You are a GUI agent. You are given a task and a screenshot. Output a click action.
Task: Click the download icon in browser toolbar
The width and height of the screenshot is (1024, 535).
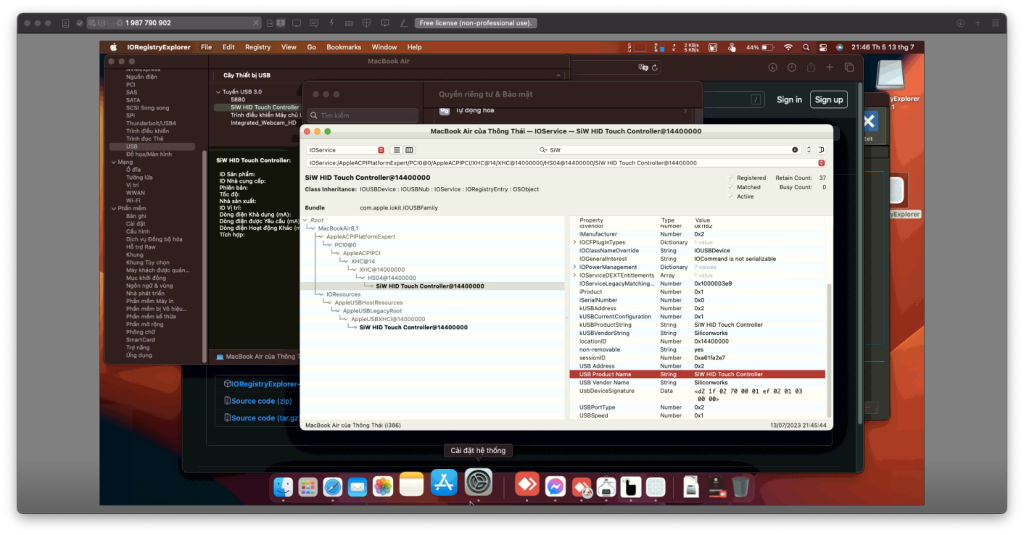tap(773, 67)
